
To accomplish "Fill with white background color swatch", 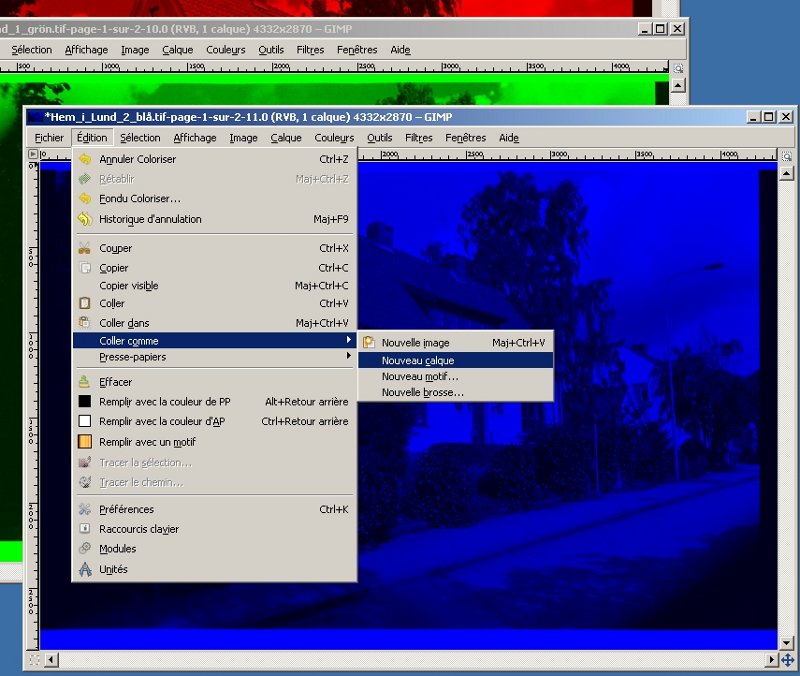I will [85, 422].
